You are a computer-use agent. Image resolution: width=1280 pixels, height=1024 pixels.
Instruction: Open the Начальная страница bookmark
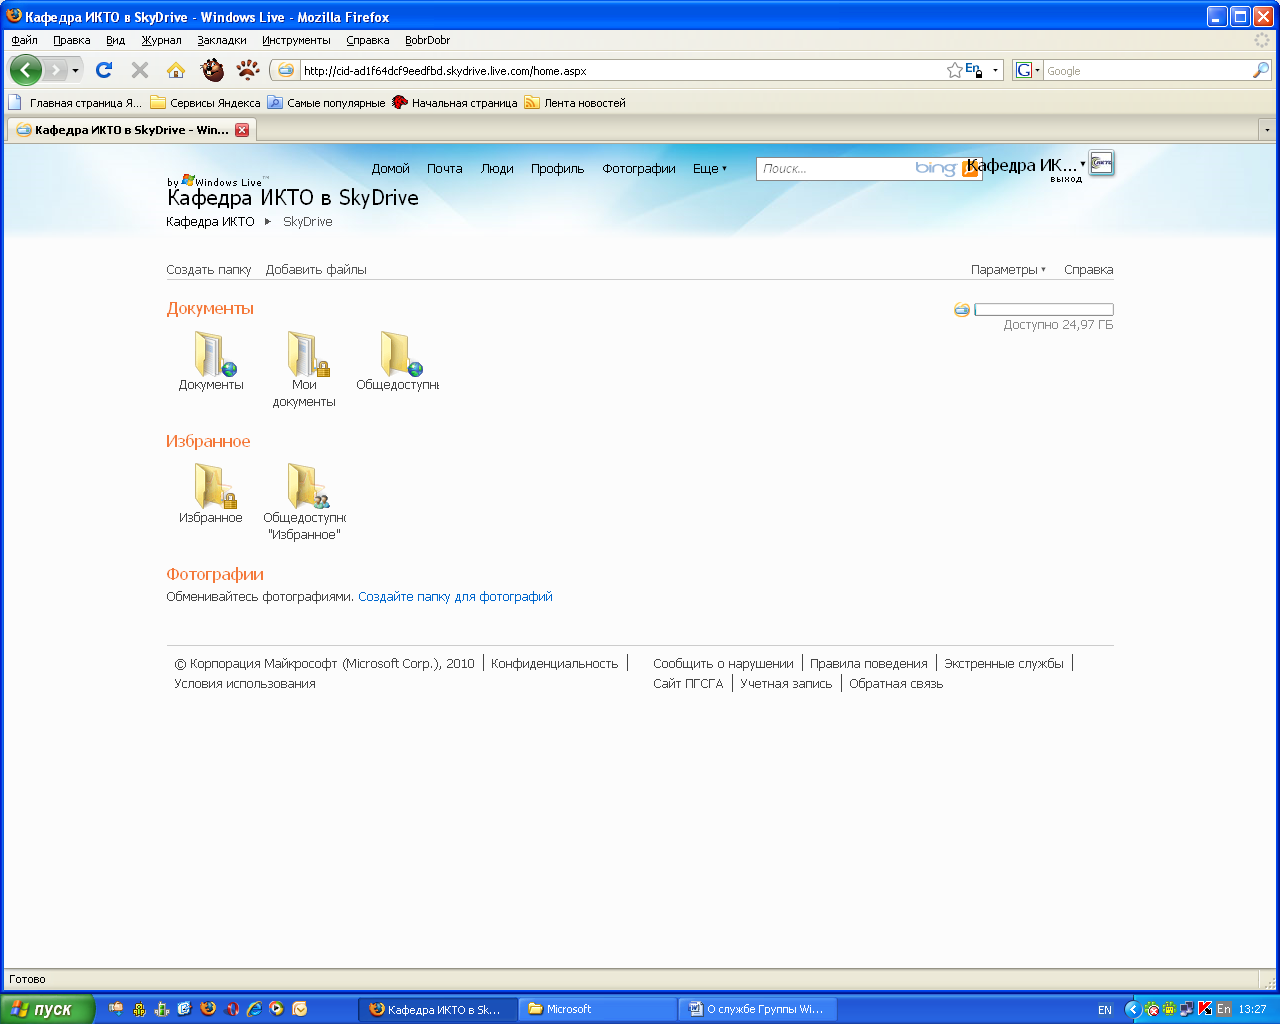click(455, 103)
